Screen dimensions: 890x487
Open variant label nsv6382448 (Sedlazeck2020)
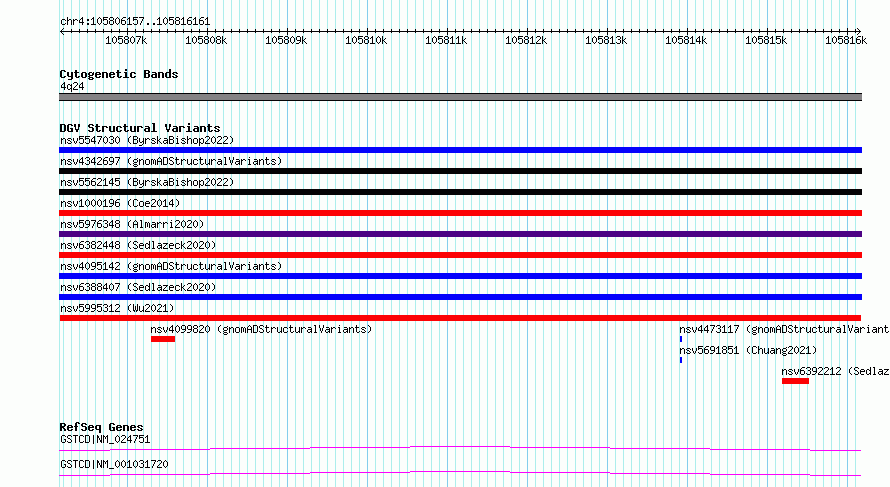click(138, 245)
